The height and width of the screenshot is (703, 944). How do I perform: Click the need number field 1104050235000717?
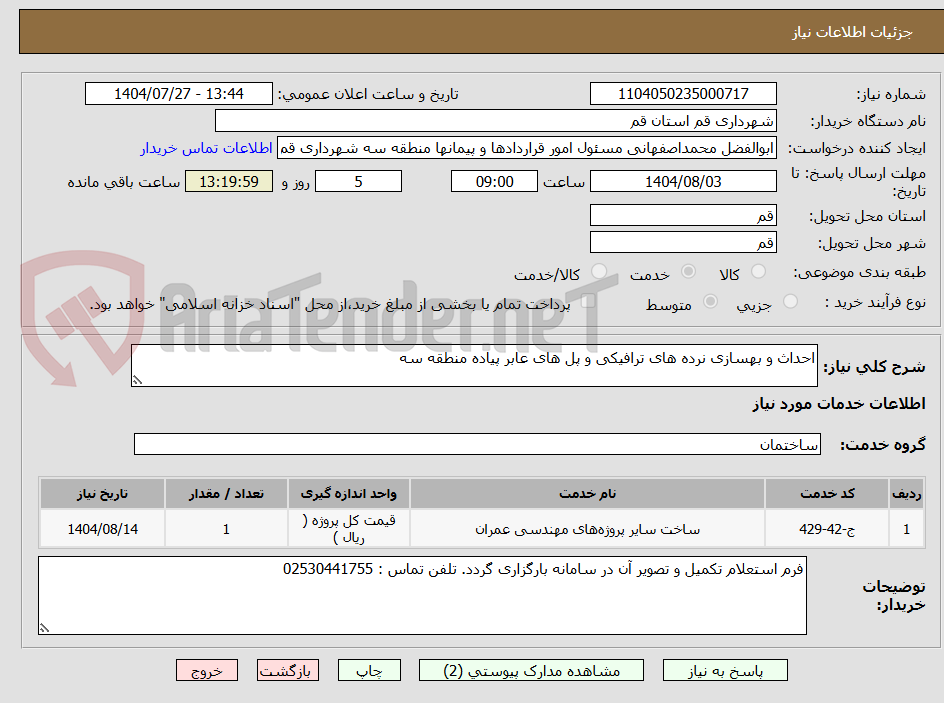tap(683, 94)
